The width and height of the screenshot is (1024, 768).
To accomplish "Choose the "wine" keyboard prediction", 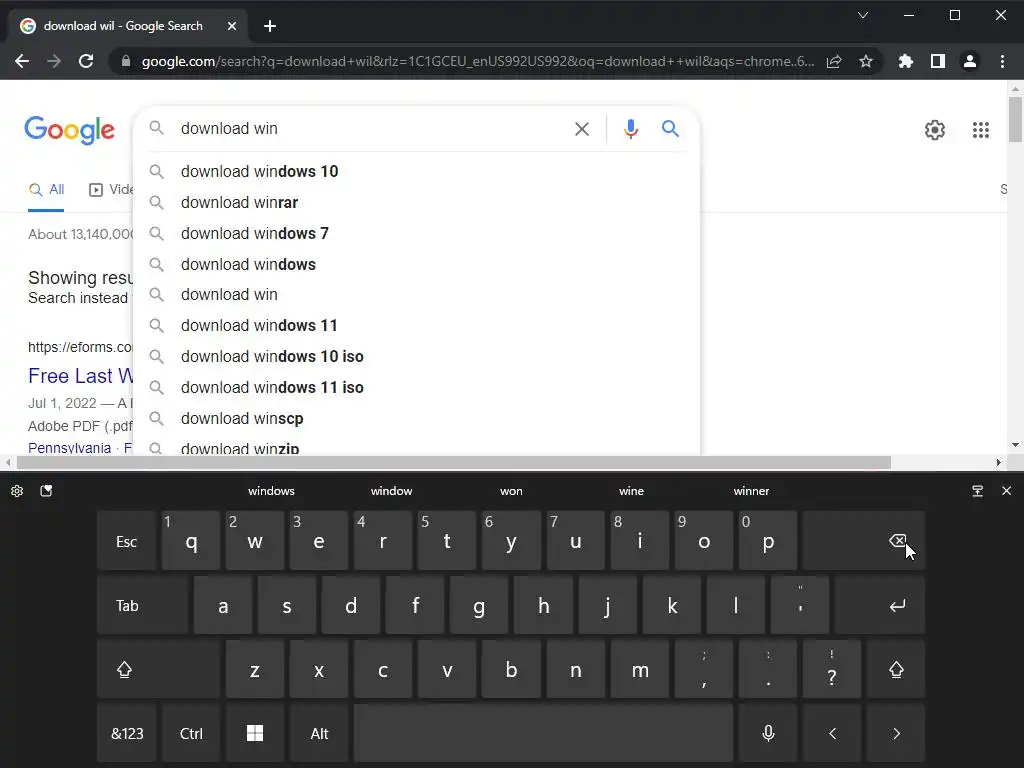I will [632, 491].
